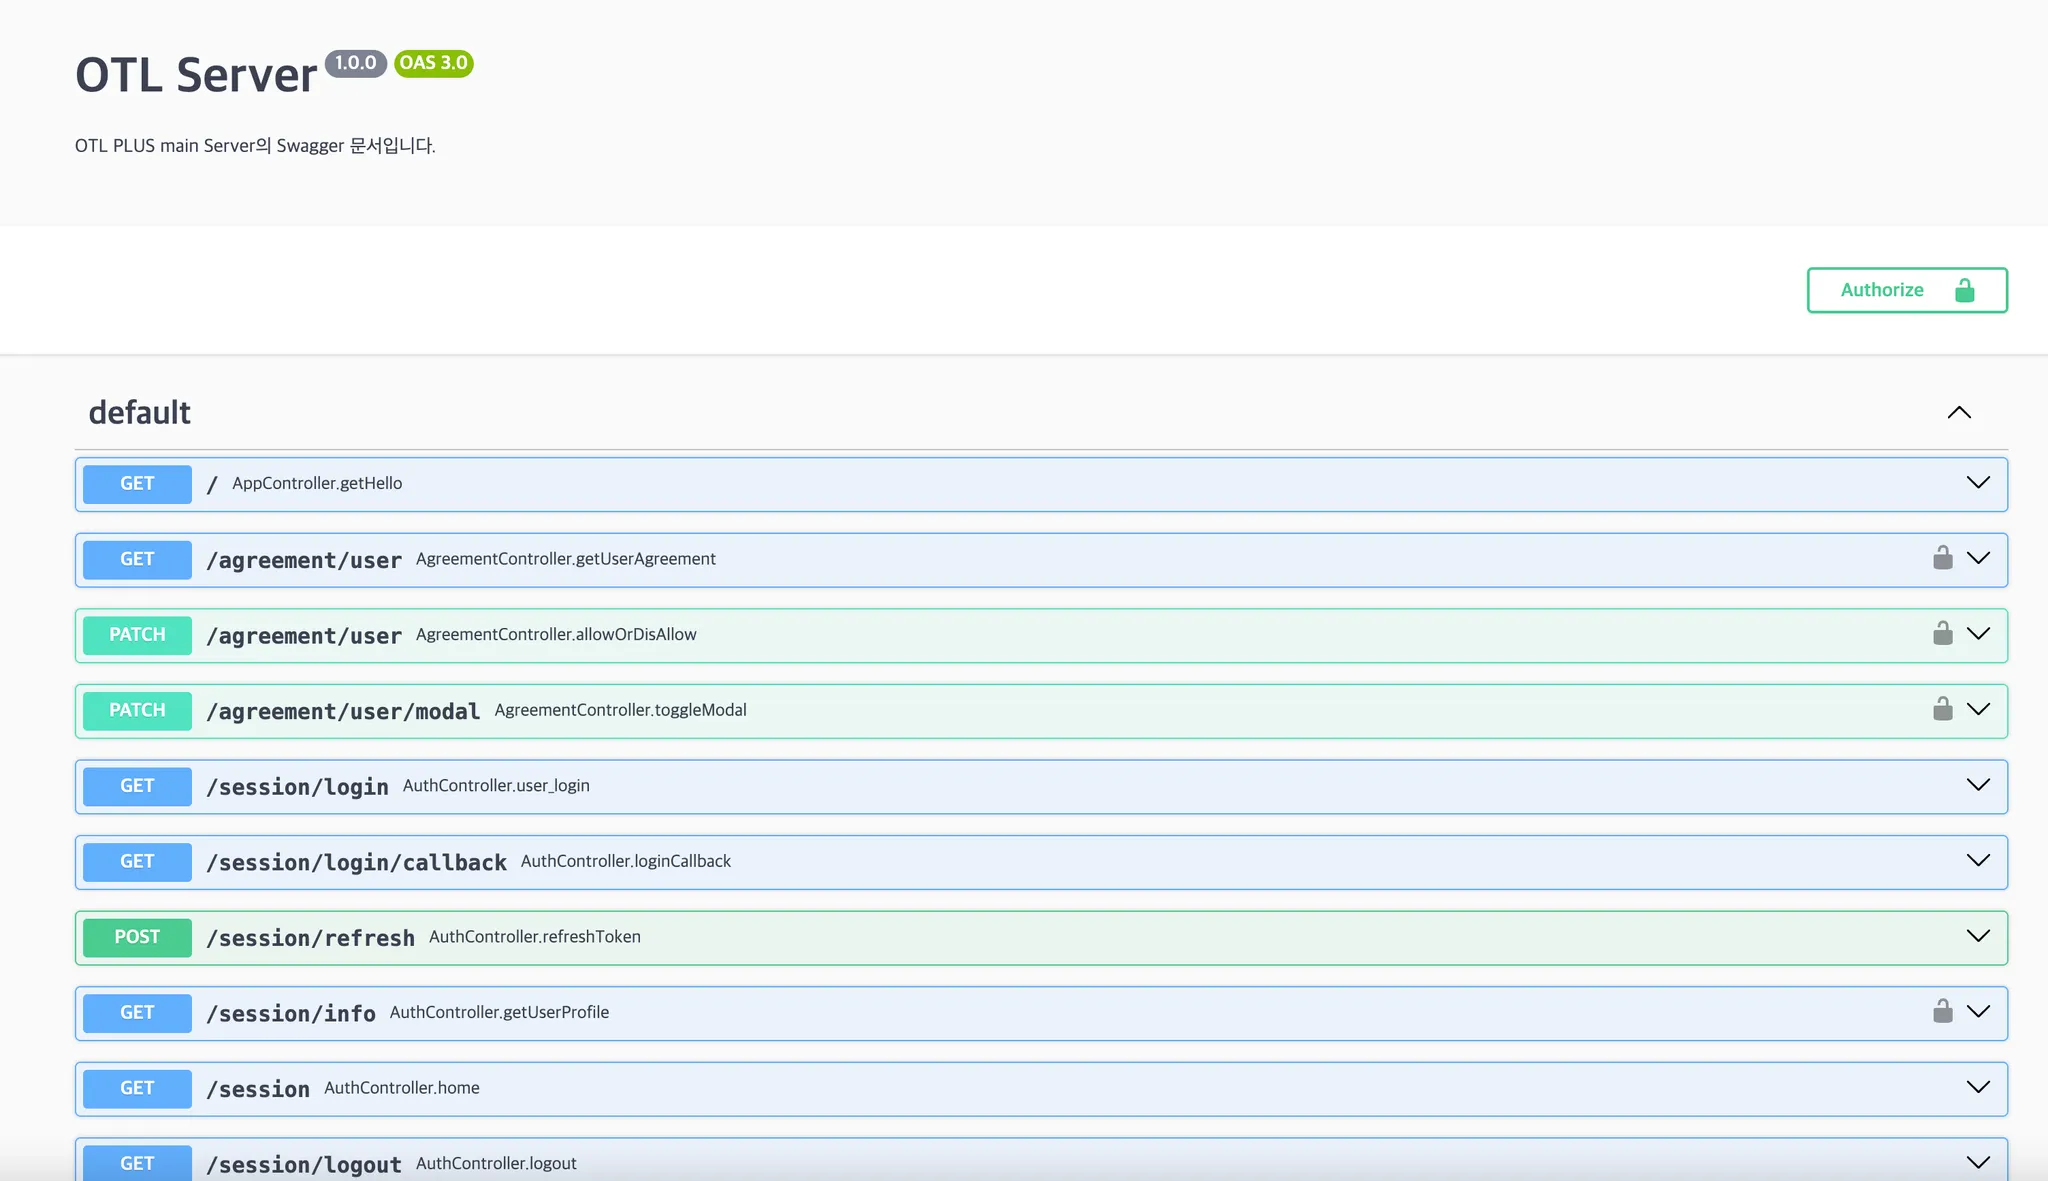Collapse the default section with up chevron
2048x1181 pixels.
(x=1958, y=413)
